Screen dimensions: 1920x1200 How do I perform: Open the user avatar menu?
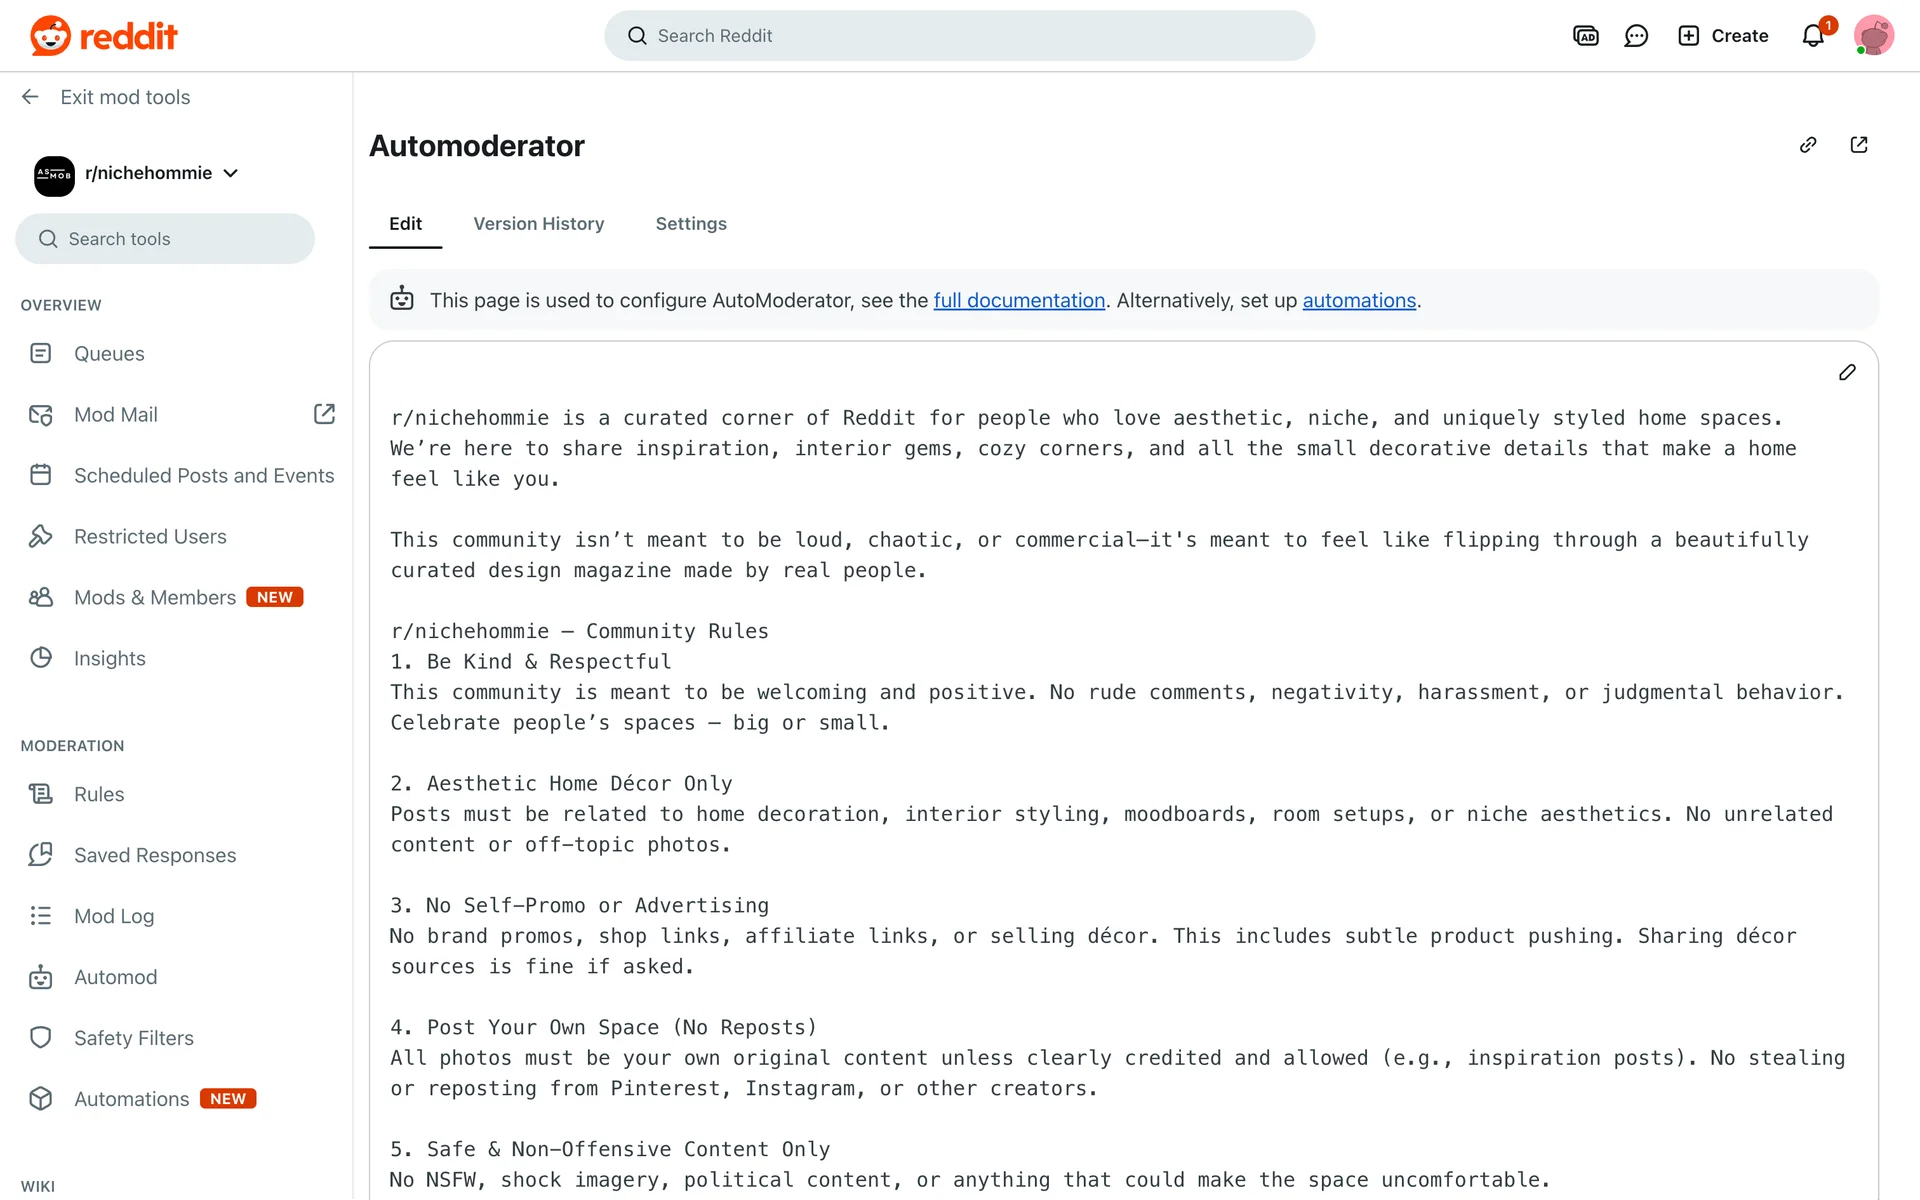click(1873, 36)
